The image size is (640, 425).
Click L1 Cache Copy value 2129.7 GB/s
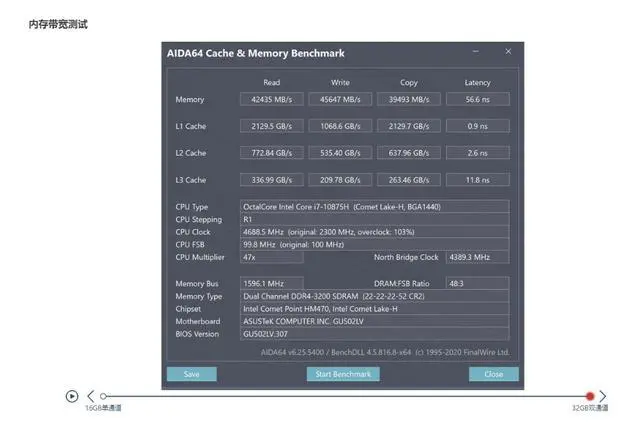coord(409,126)
